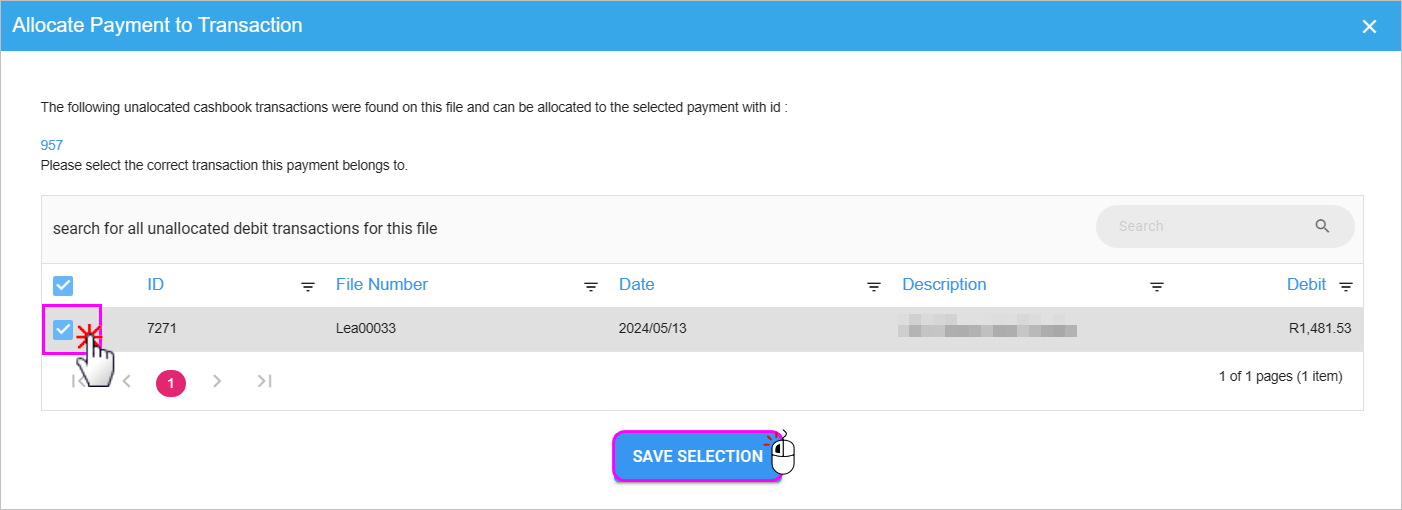Select page 1 in pagination
1402x510 pixels.
pyautogui.click(x=171, y=383)
